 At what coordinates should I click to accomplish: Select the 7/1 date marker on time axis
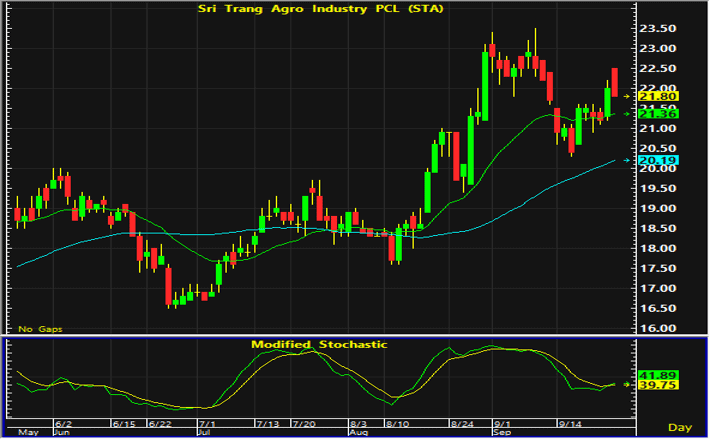coord(207,424)
